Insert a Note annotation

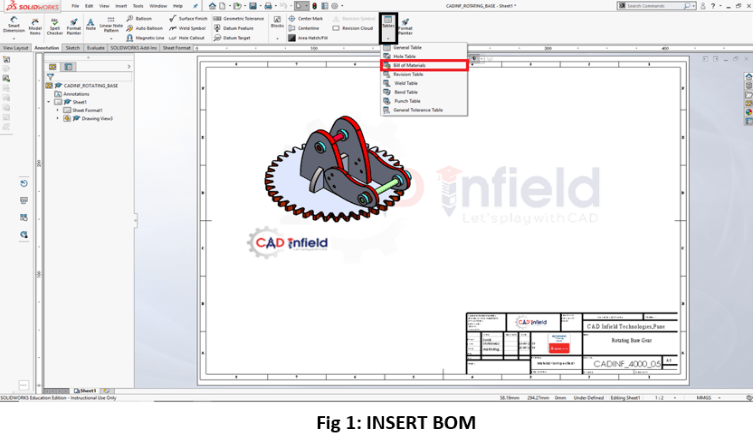coord(90,24)
